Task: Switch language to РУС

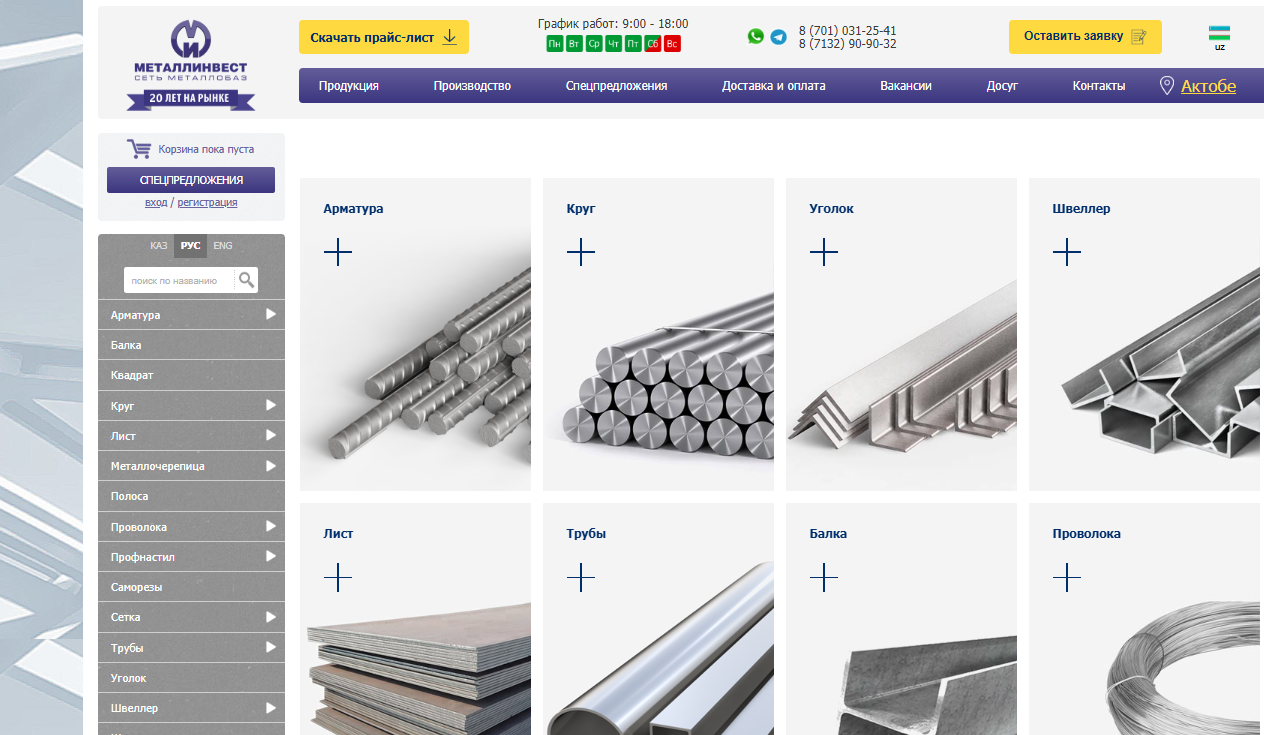Action: click(190, 246)
